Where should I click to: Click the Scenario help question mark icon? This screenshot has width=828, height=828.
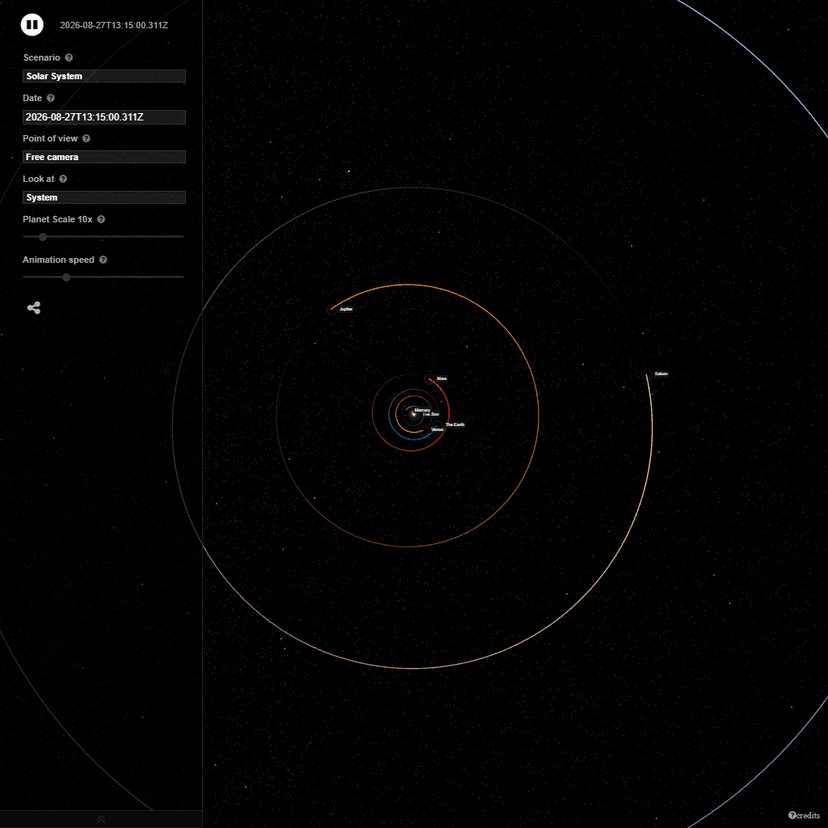pyautogui.click(x=69, y=57)
